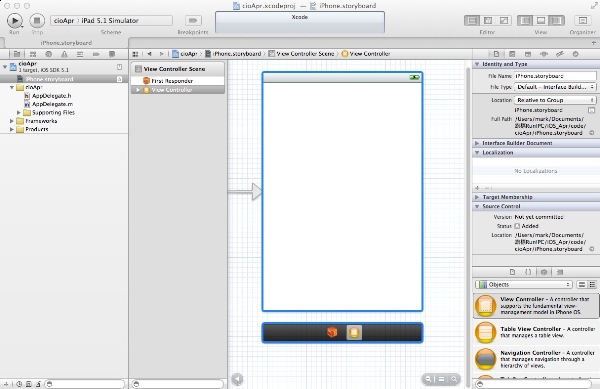The width and height of the screenshot is (600, 389).
Task: Open AppDelegate.h file
Action: tap(52, 96)
